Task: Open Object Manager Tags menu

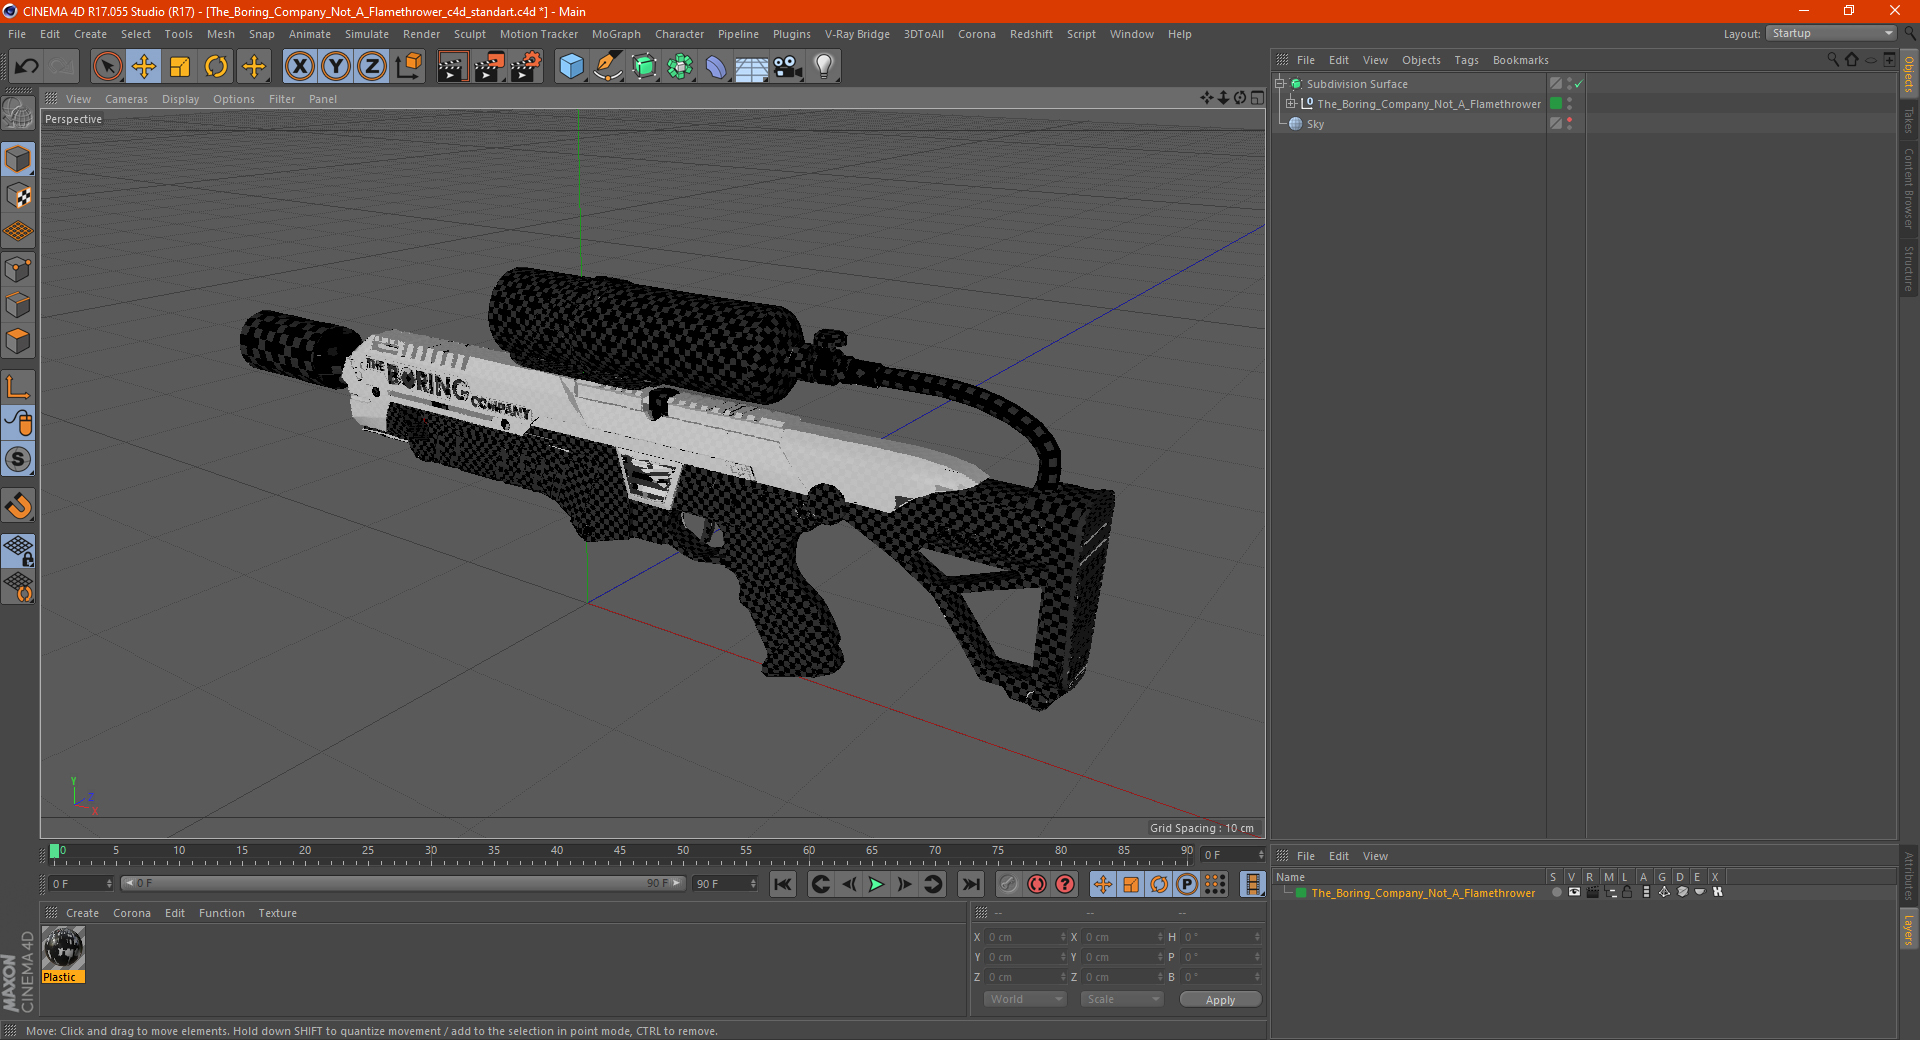Action: point(1466,60)
